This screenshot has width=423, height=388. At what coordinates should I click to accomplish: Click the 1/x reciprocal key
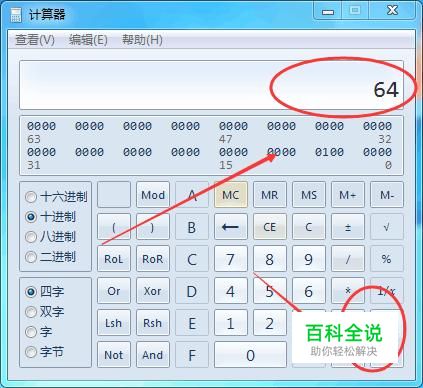(x=387, y=291)
